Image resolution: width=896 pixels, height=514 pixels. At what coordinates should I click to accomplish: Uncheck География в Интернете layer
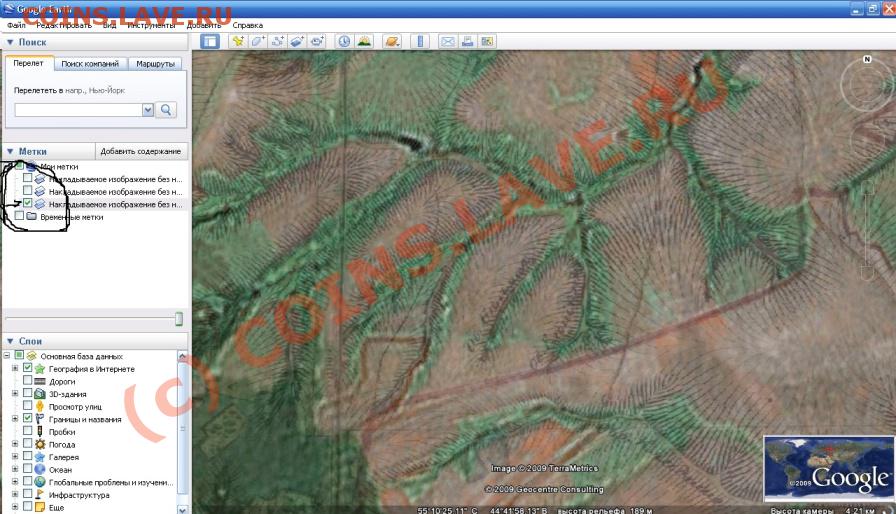click(27, 368)
